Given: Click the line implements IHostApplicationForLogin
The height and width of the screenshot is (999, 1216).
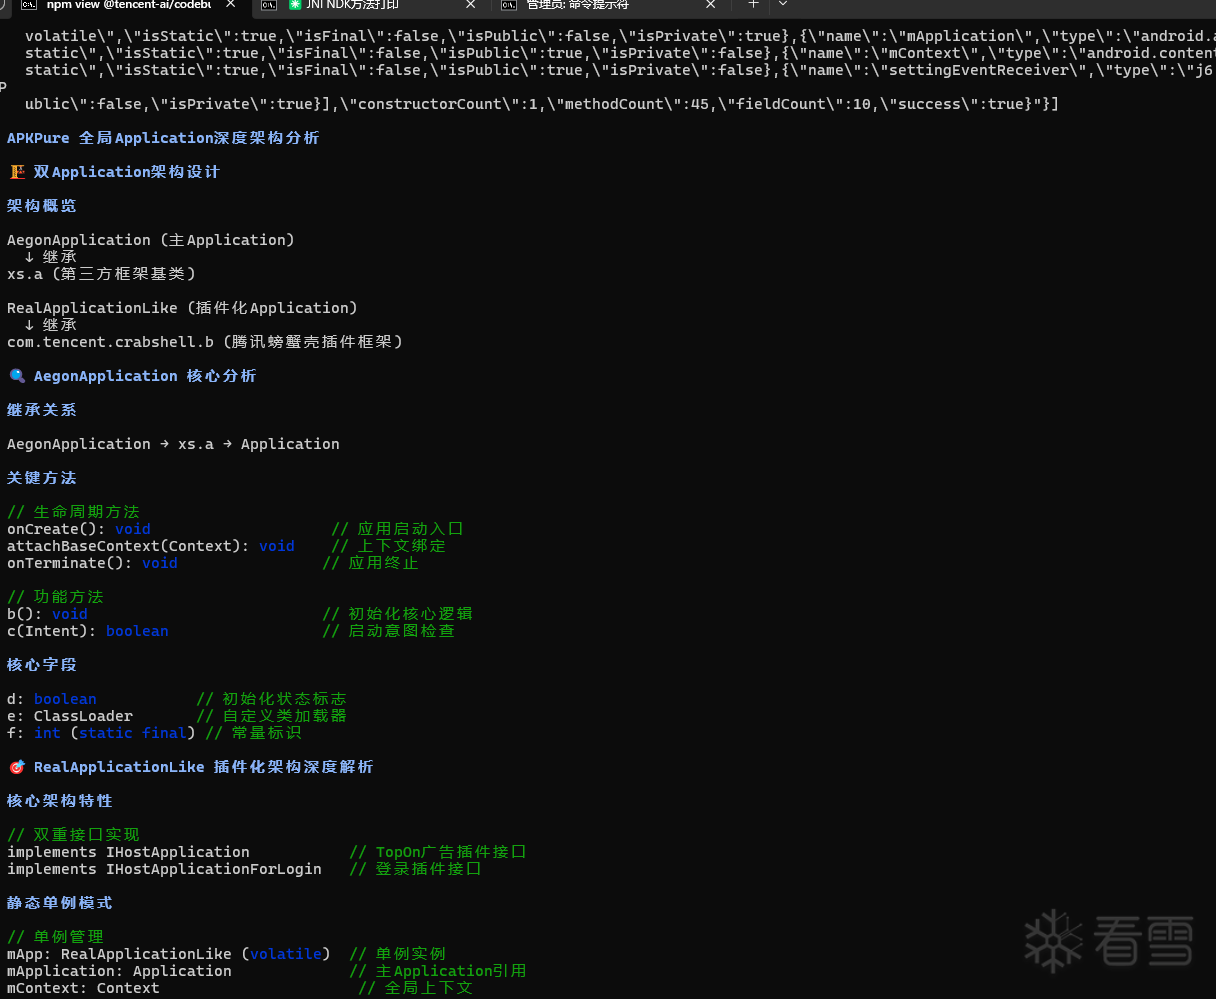Looking at the screenshot, I should click(164, 869).
